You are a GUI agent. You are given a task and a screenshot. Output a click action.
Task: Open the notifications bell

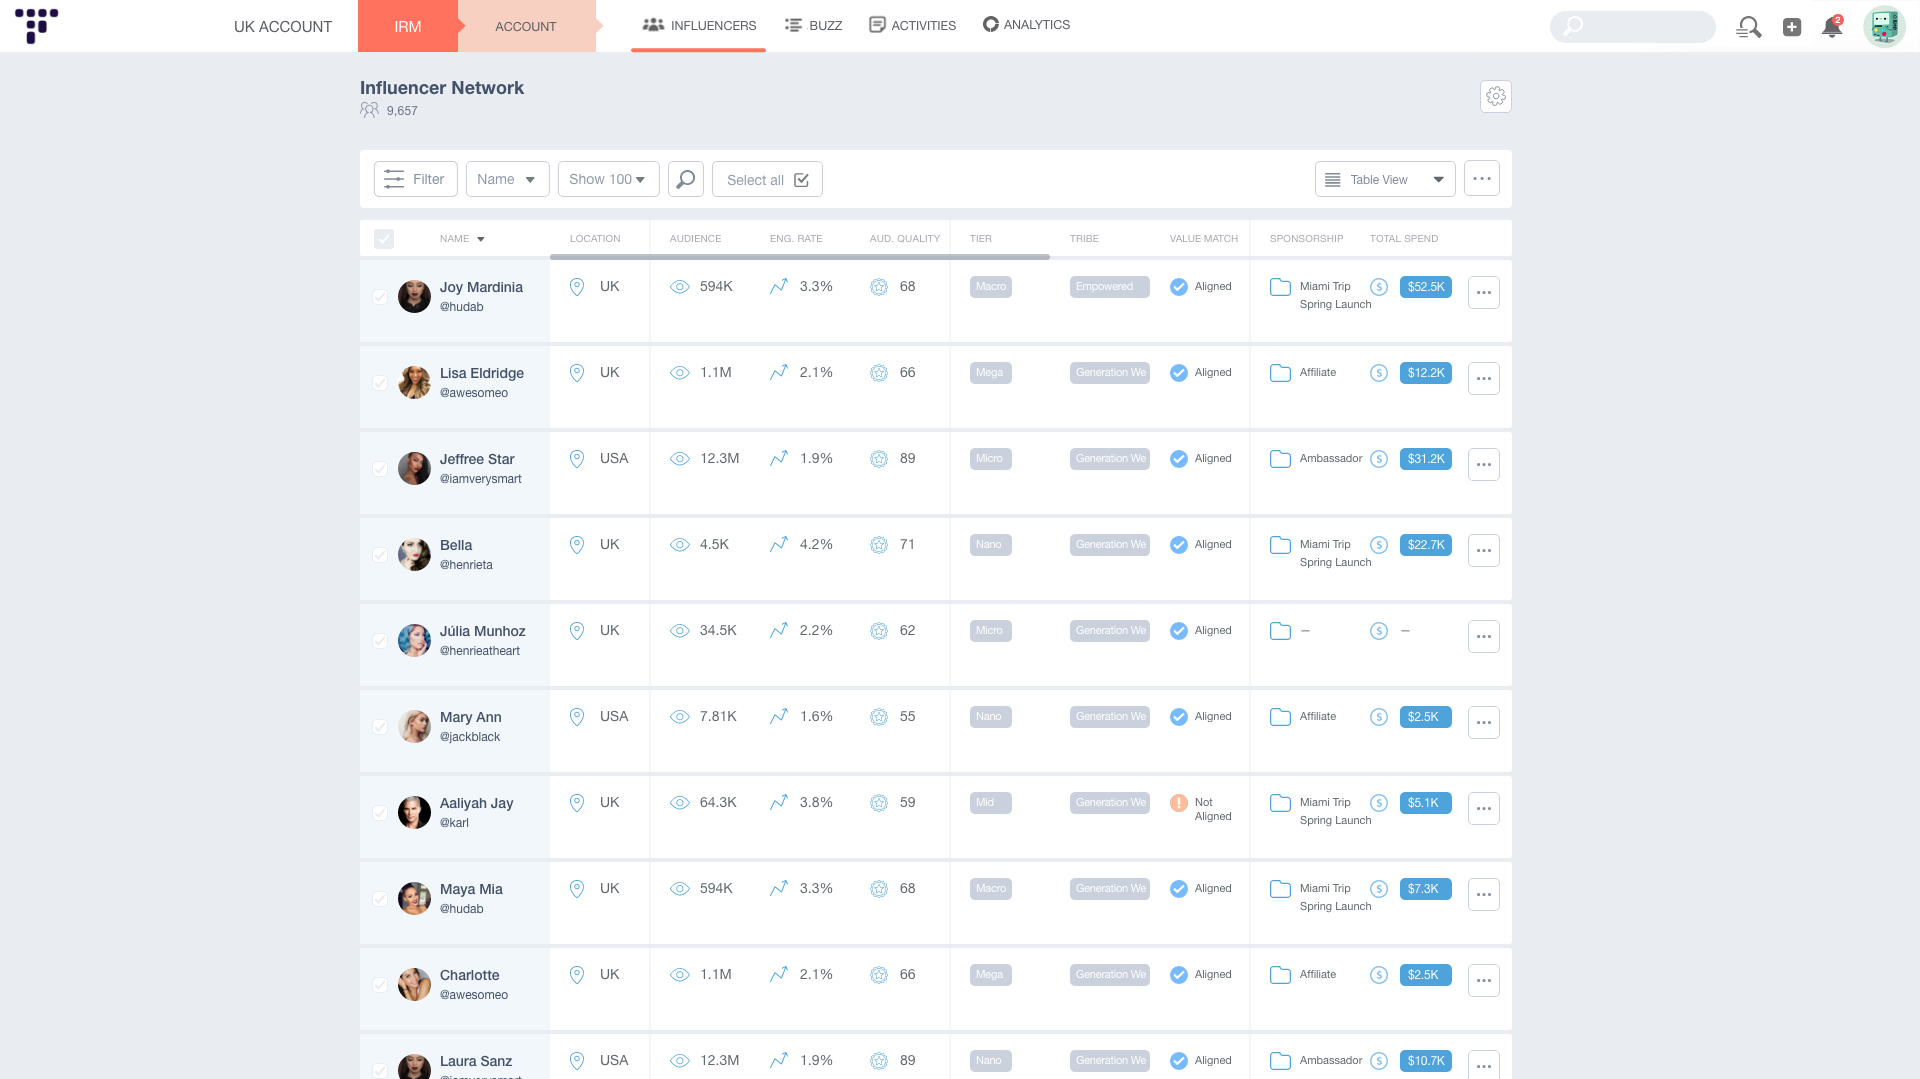click(x=1832, y=27)
